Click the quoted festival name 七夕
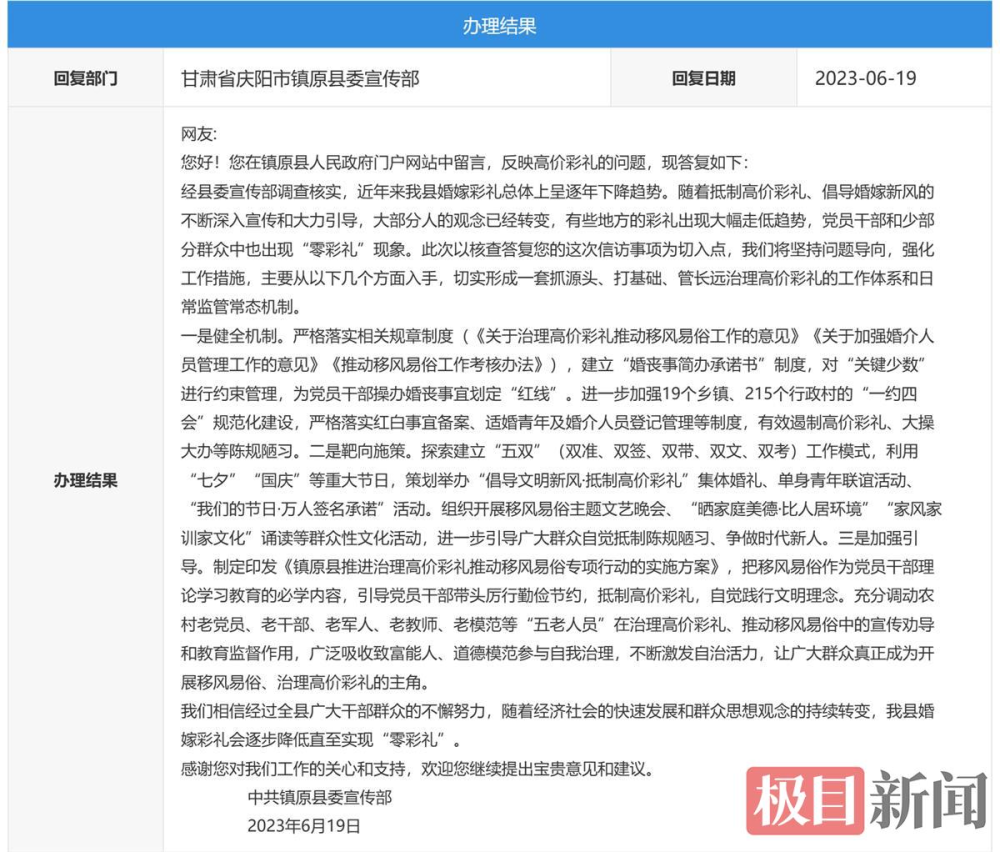The image size is (1000, 852). 213,480
